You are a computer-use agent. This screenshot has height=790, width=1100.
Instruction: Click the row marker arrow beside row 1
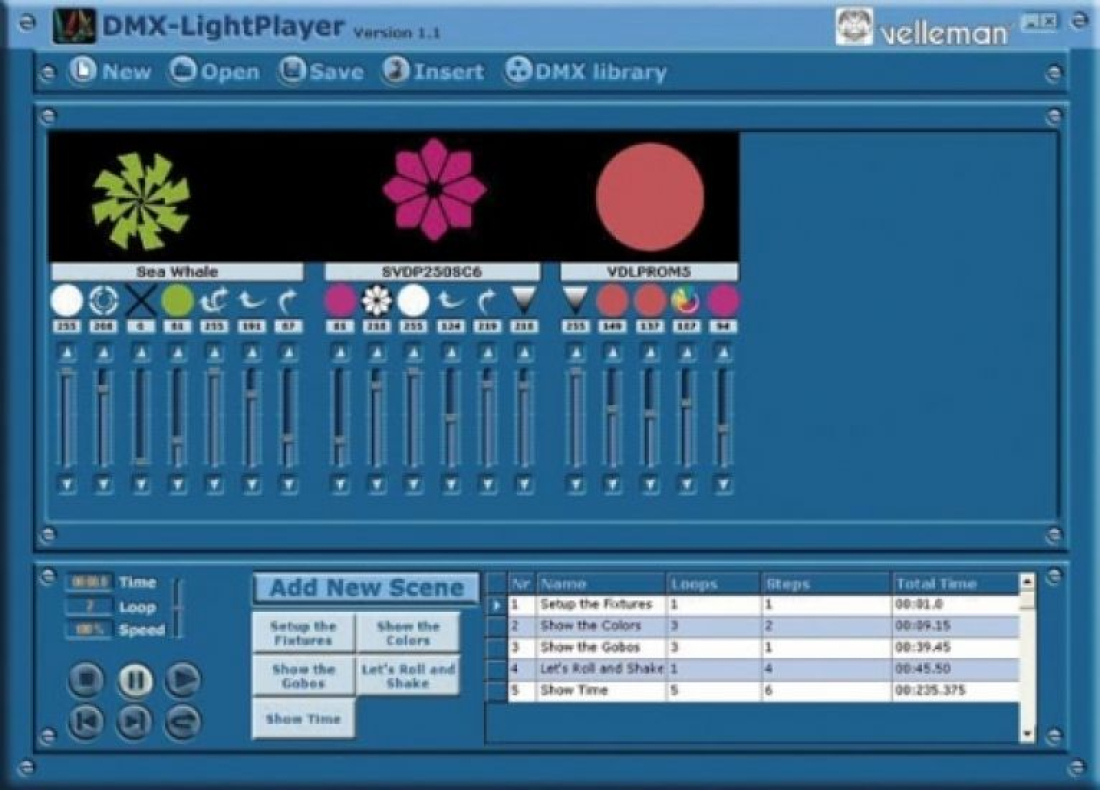[497, 605]
